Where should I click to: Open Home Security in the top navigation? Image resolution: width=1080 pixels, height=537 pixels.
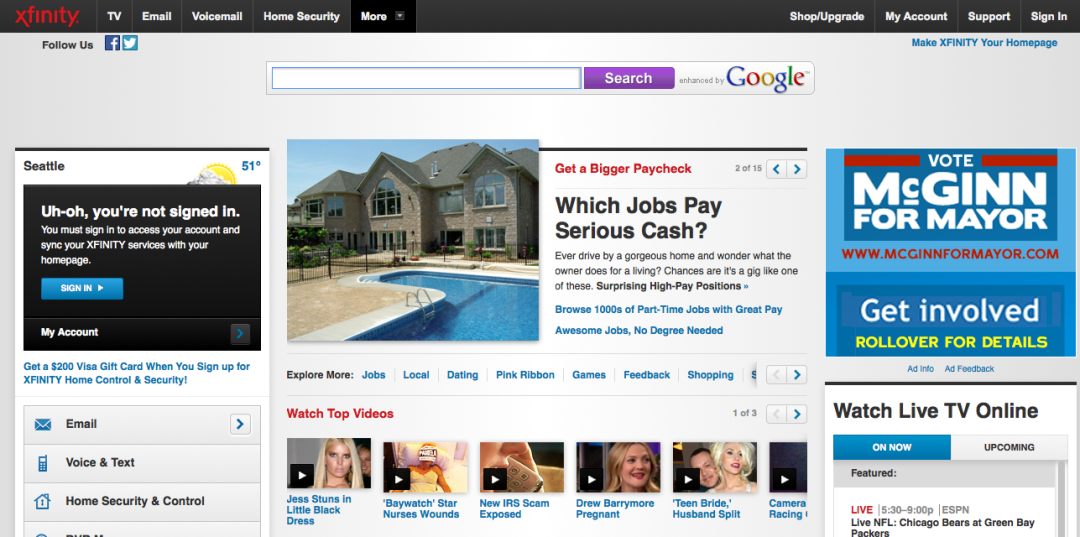point(302,17)
